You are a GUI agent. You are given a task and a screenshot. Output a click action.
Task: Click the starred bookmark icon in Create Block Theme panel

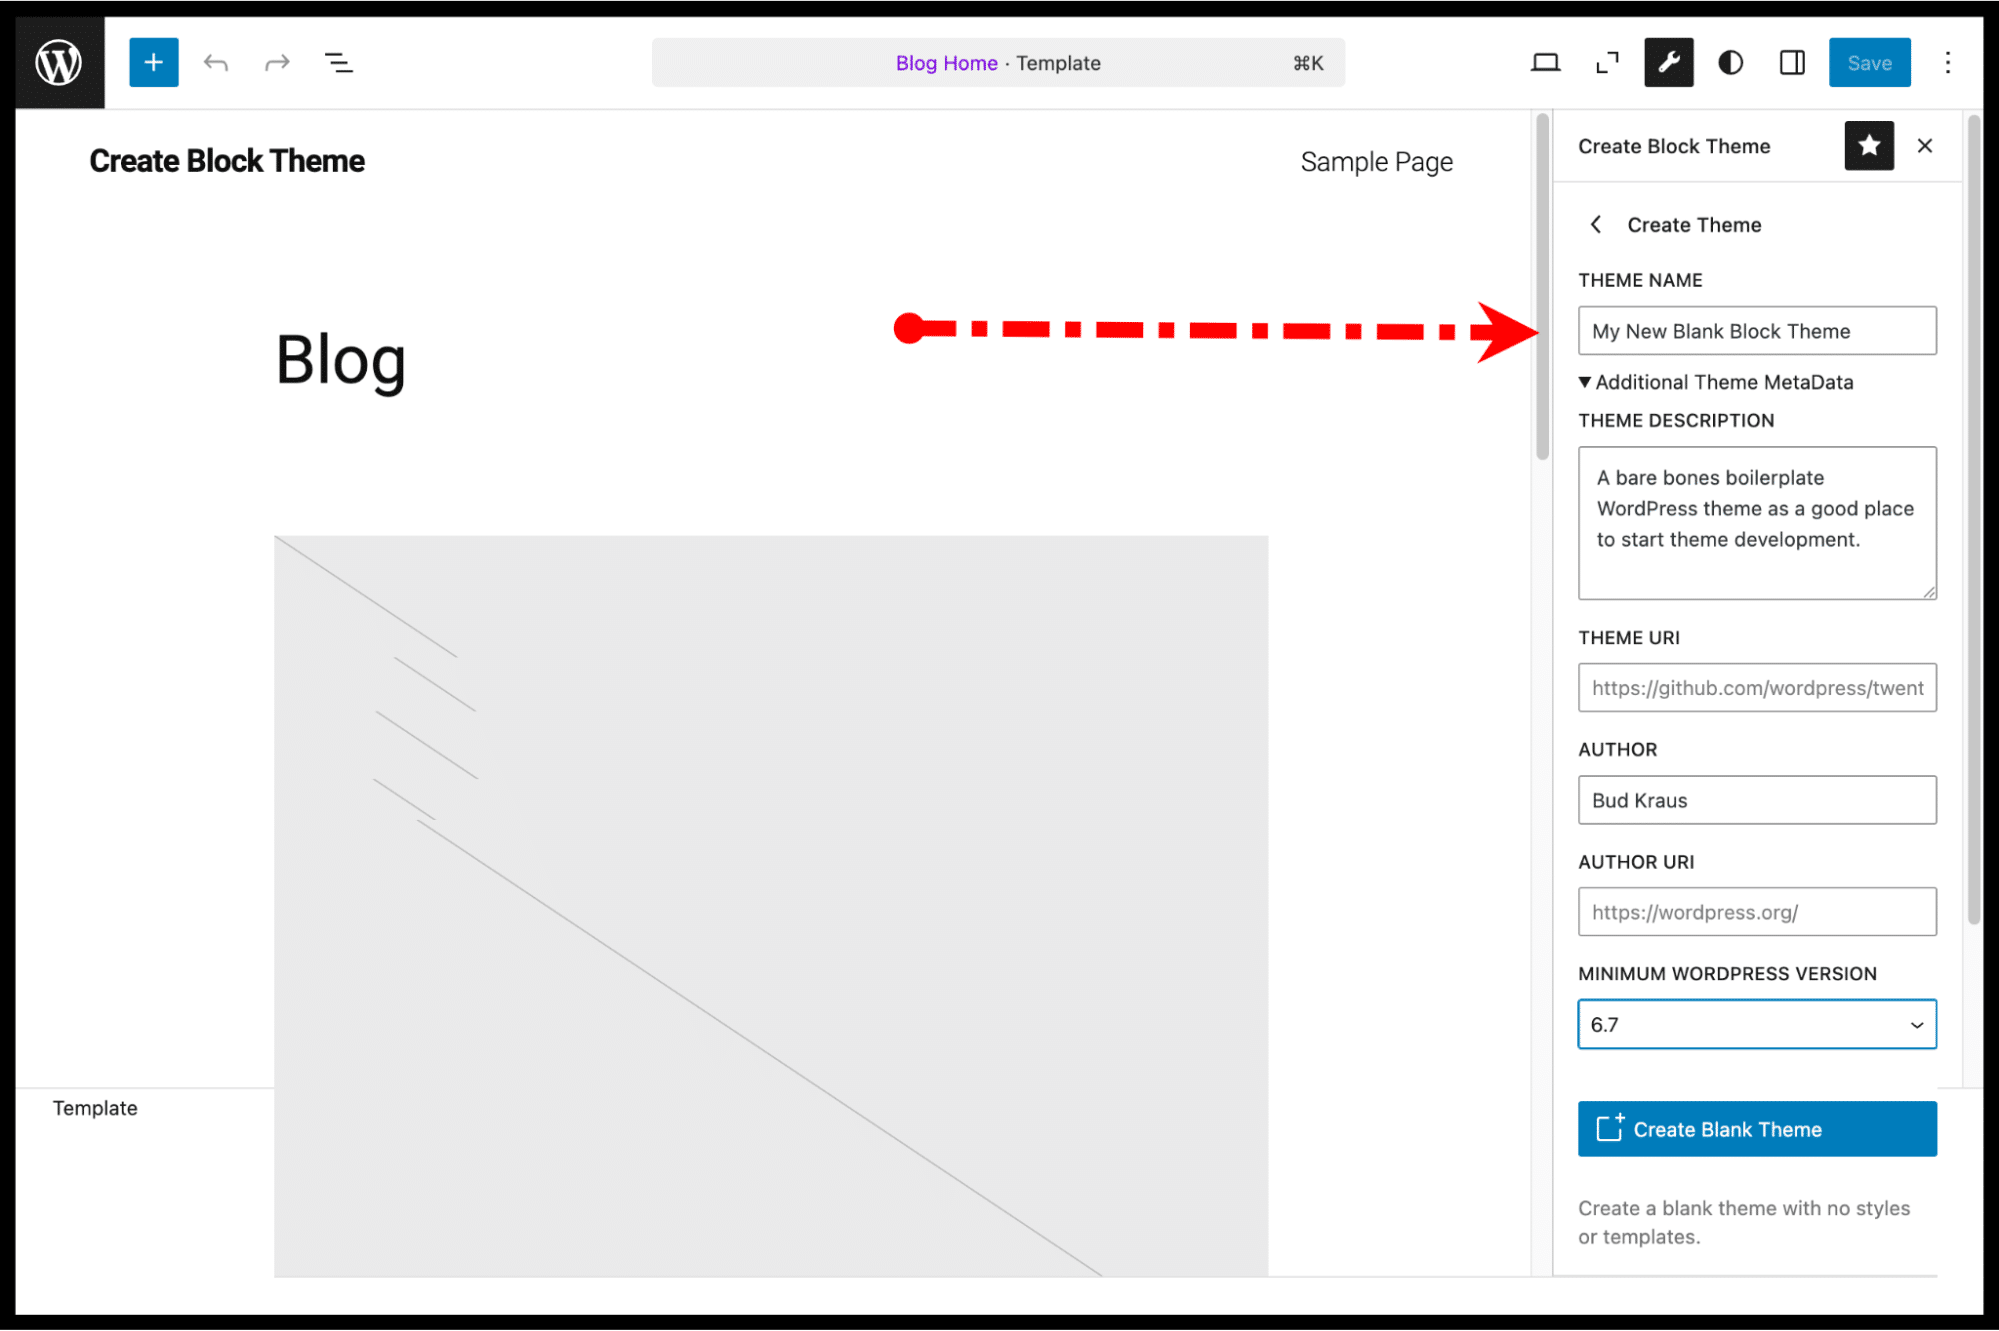(x=1867, y=144)
